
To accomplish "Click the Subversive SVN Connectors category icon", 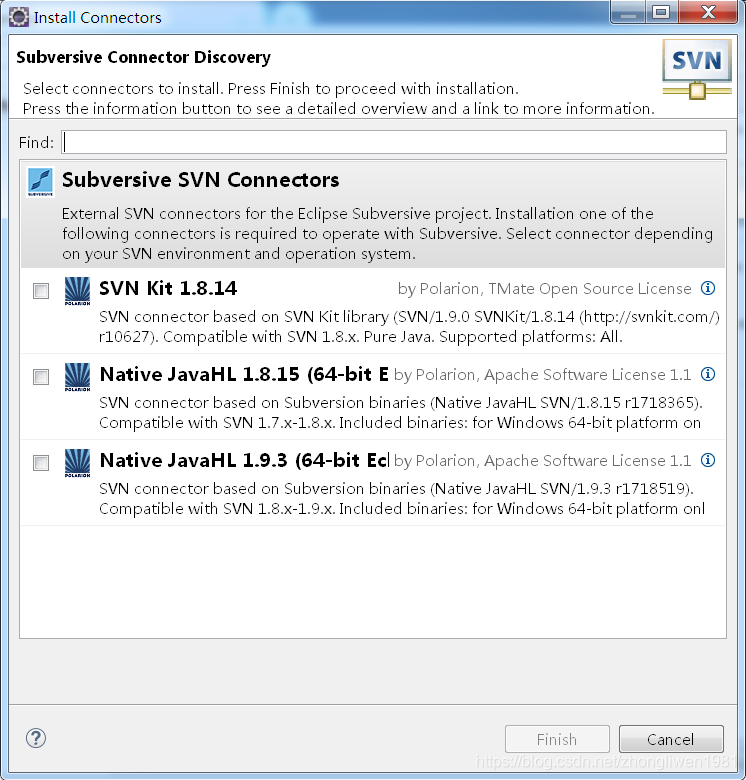I will tap(40, 182).
